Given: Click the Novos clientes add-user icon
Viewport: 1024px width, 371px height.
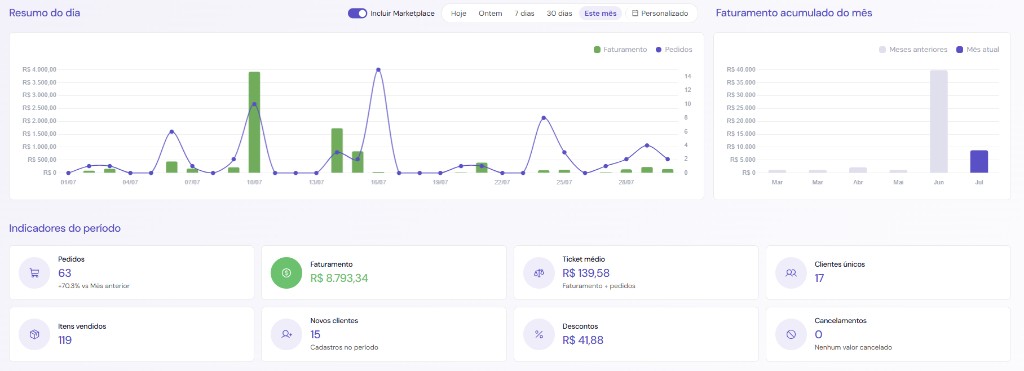Looking at the screenshot, I should click(x=287, y=334).
